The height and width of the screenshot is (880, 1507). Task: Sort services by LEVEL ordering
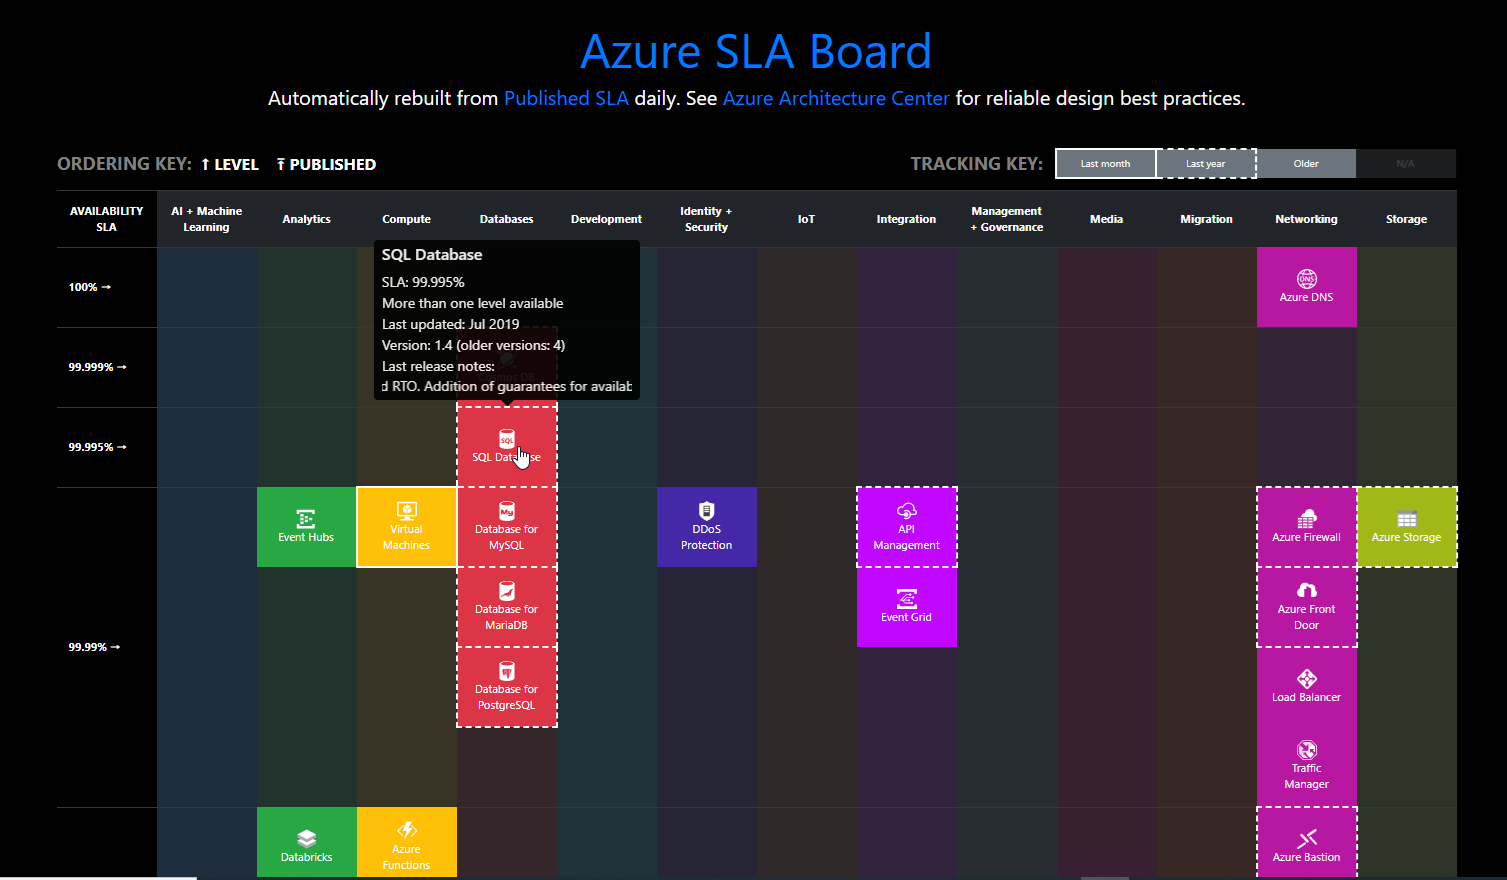click(230, 164)
